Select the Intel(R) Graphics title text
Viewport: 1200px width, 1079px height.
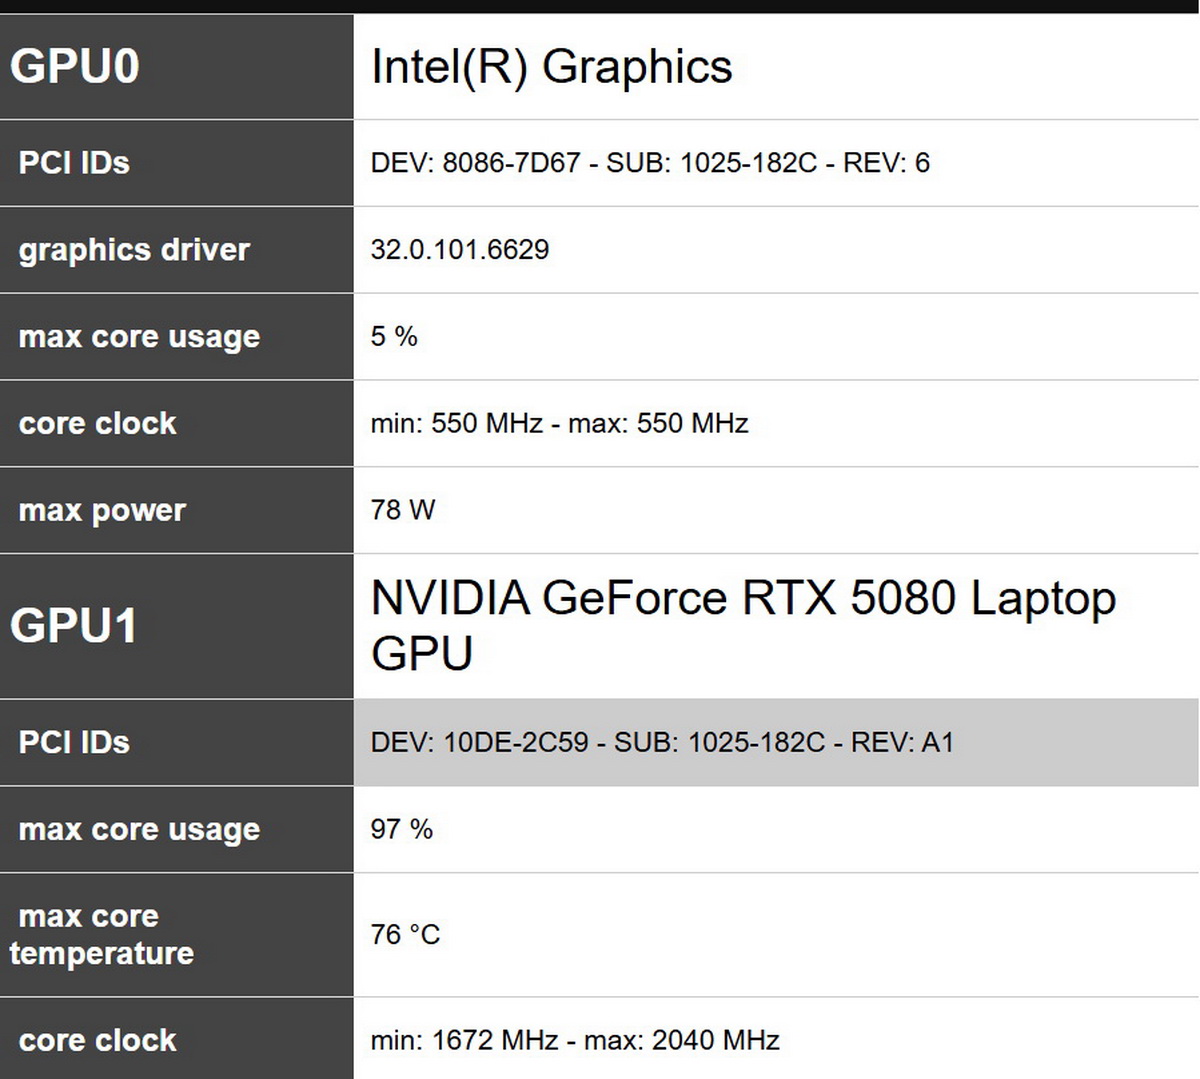[x=551, y=67]
